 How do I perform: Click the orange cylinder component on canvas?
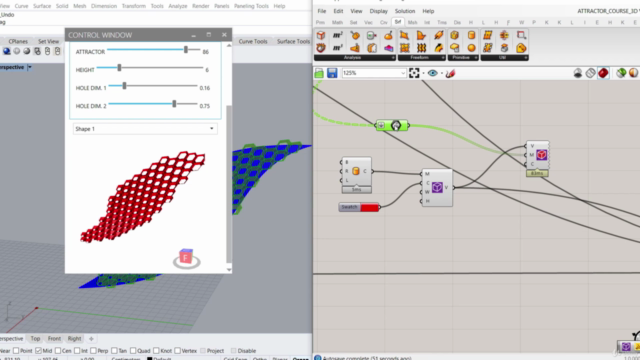pos(356,171)
